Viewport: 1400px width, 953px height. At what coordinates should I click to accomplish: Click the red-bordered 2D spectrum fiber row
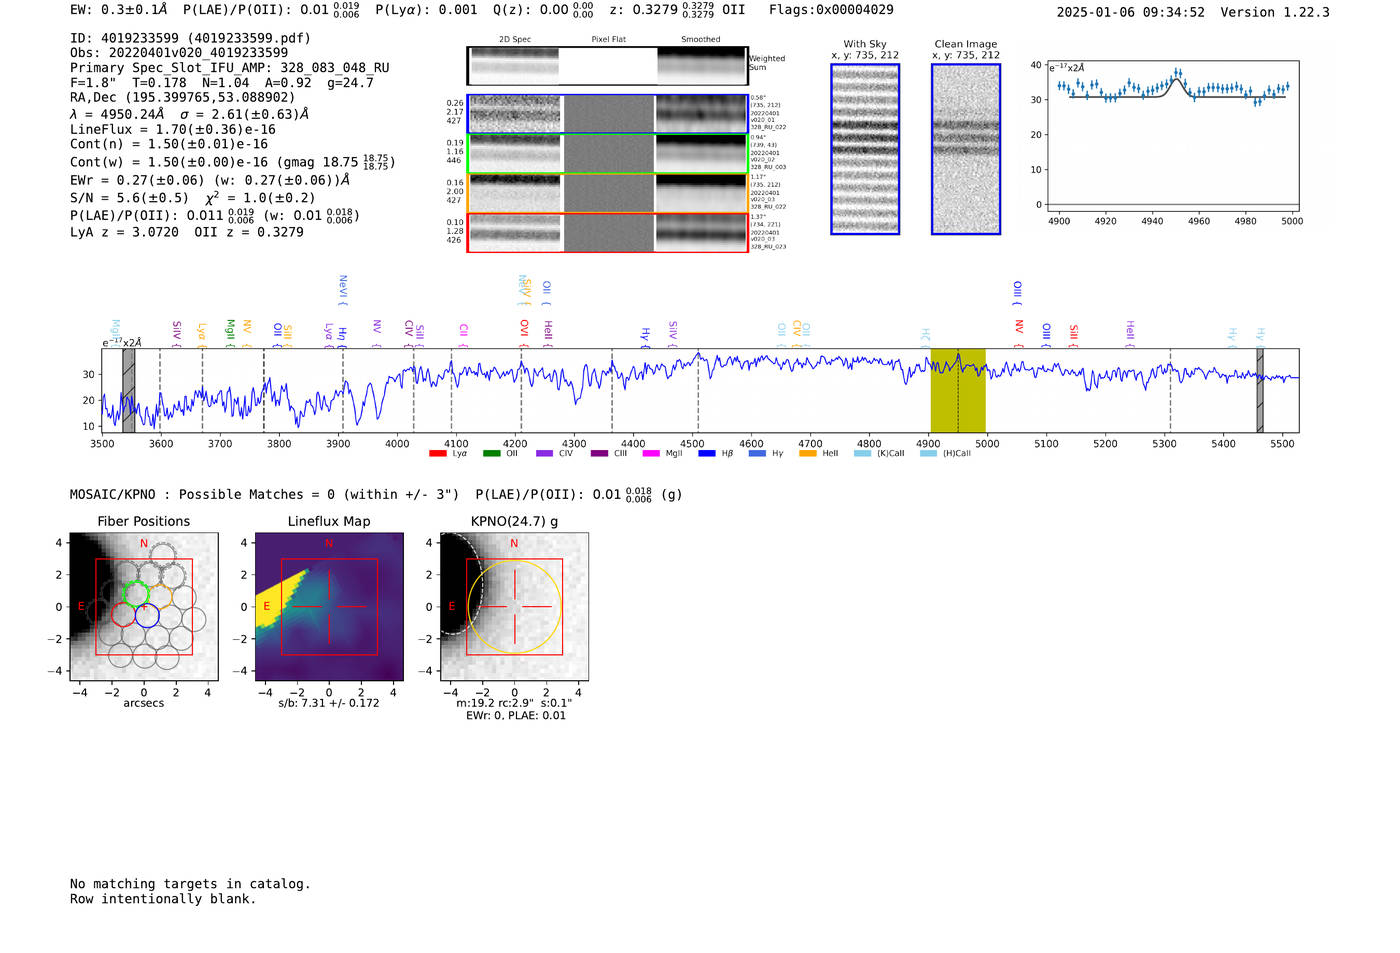click(x=607, y=233)
